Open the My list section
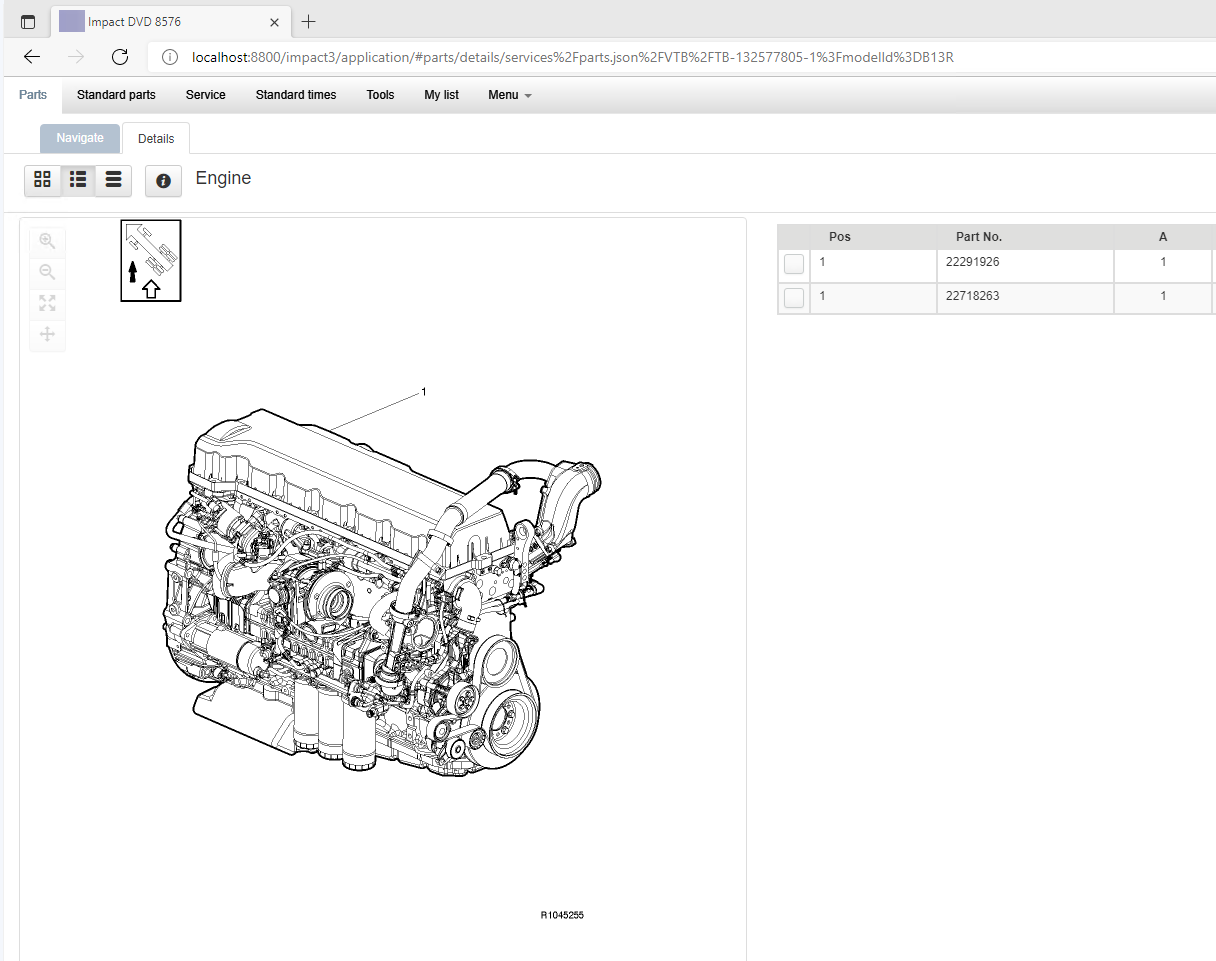This screenshot has width=1216, height=961. point(441,95)
